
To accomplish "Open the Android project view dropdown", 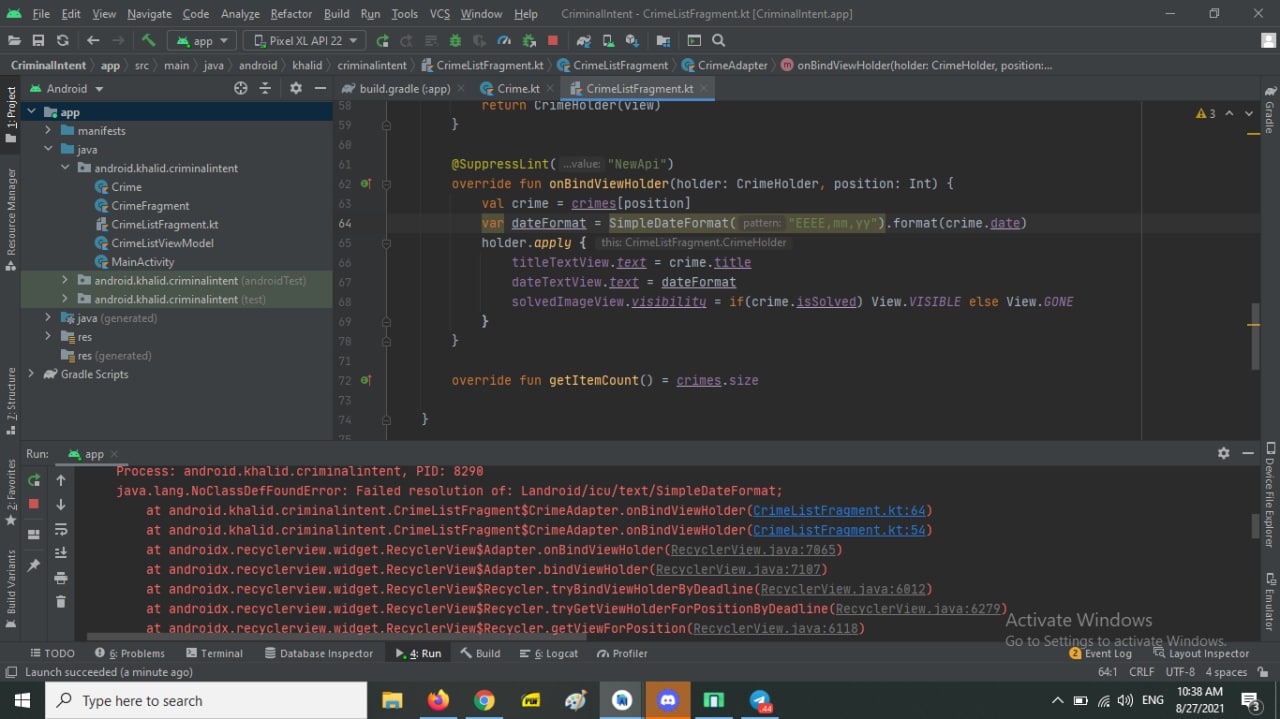I will tap(66, 88).
